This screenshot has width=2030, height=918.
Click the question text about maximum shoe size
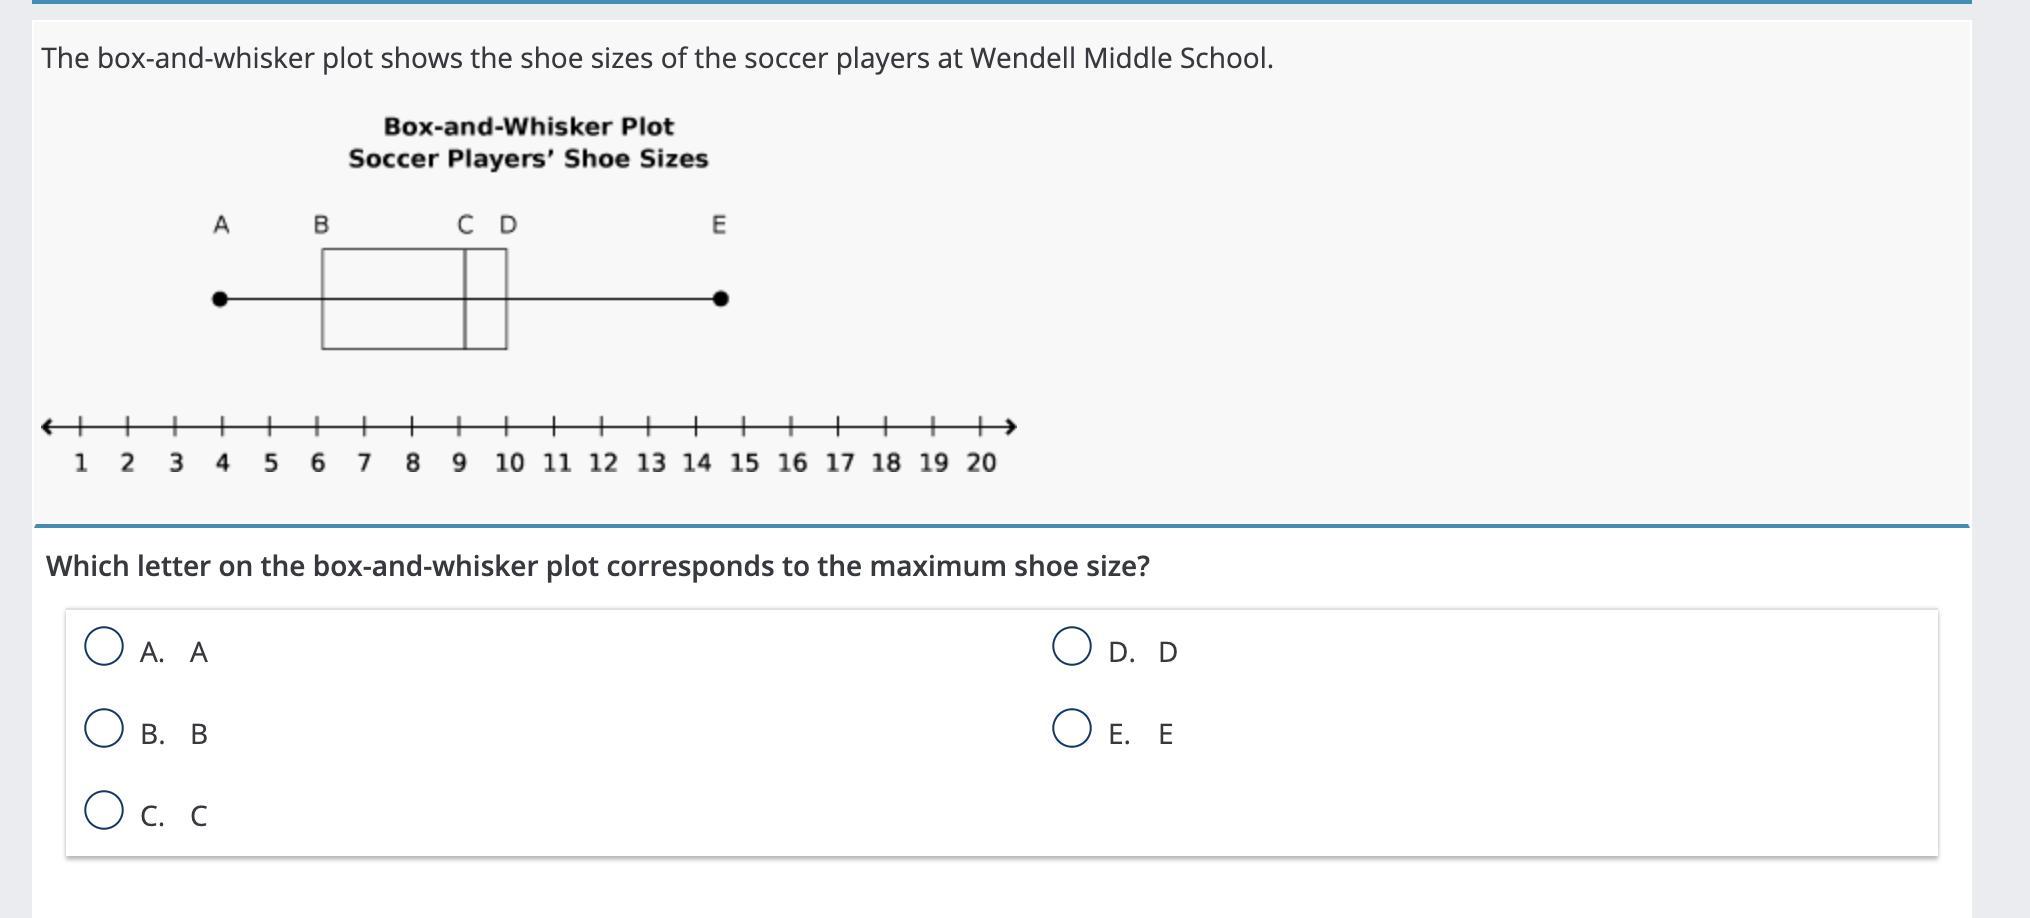coord(598,567)
